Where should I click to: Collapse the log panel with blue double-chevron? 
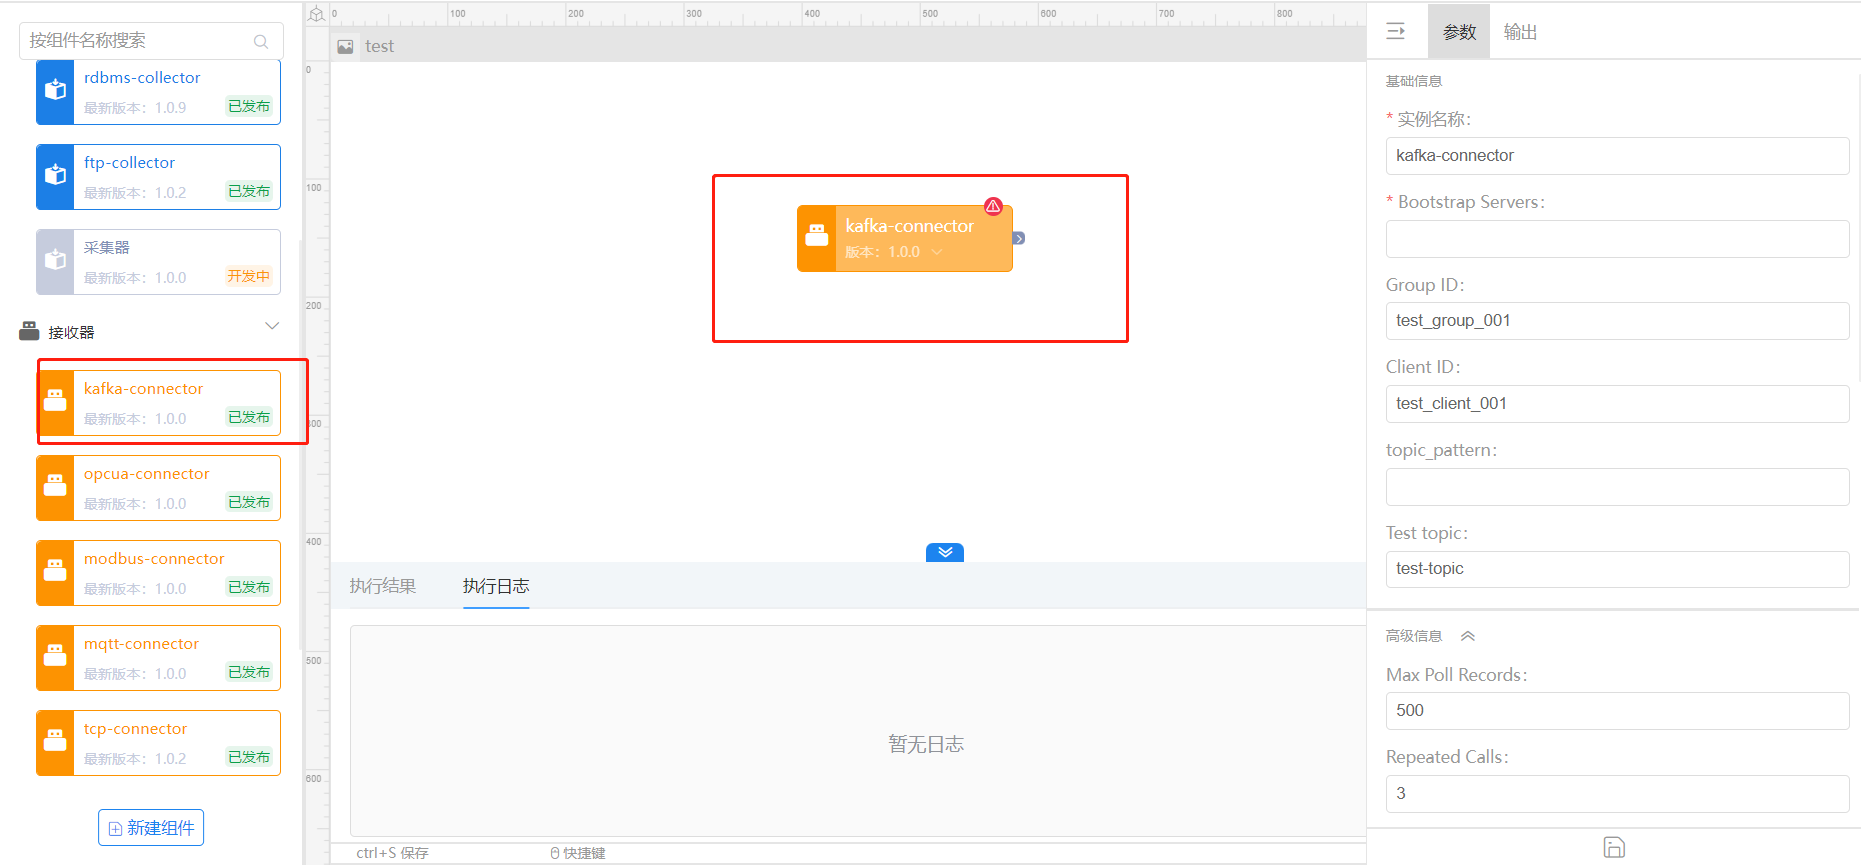pyautogui.click(x=945, y=552)
